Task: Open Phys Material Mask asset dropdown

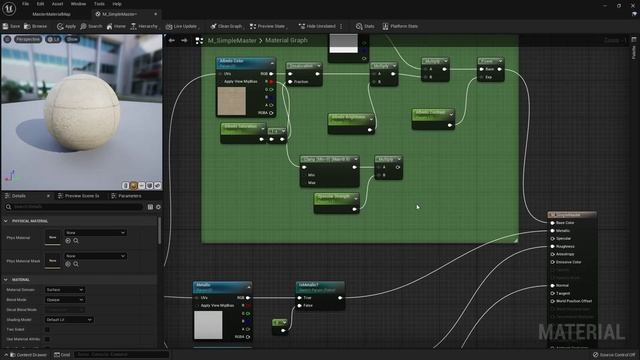Action: tap(95, 256)
